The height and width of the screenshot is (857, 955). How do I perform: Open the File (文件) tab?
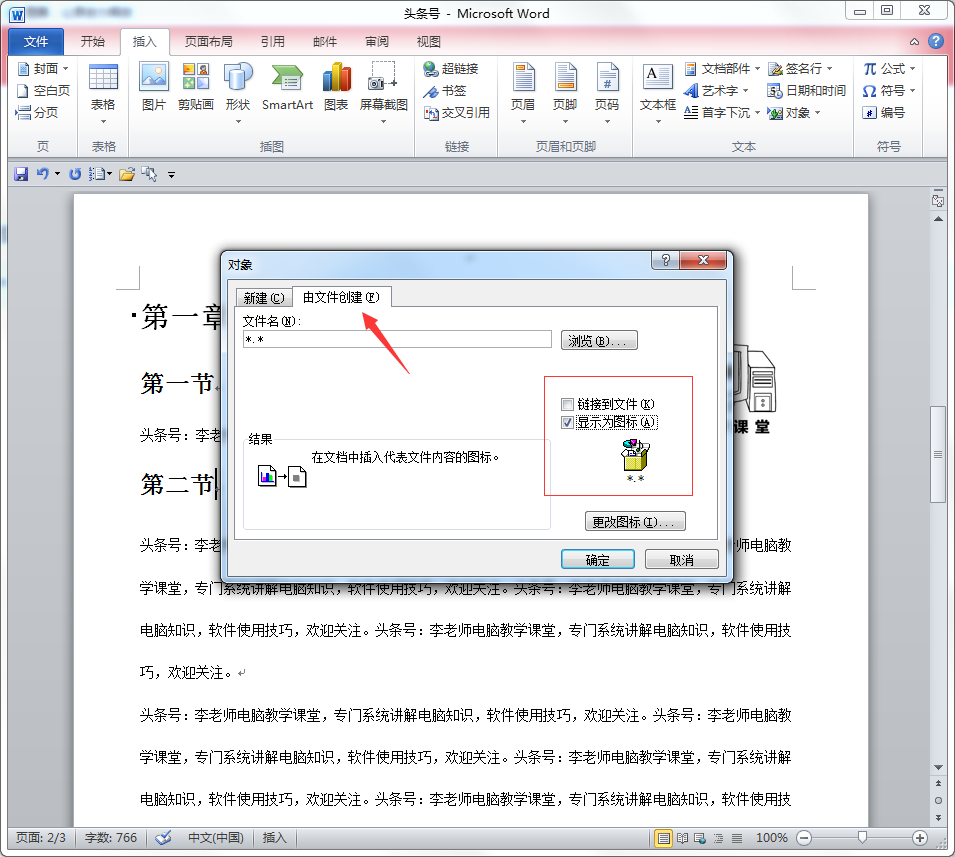click(36, 41)
